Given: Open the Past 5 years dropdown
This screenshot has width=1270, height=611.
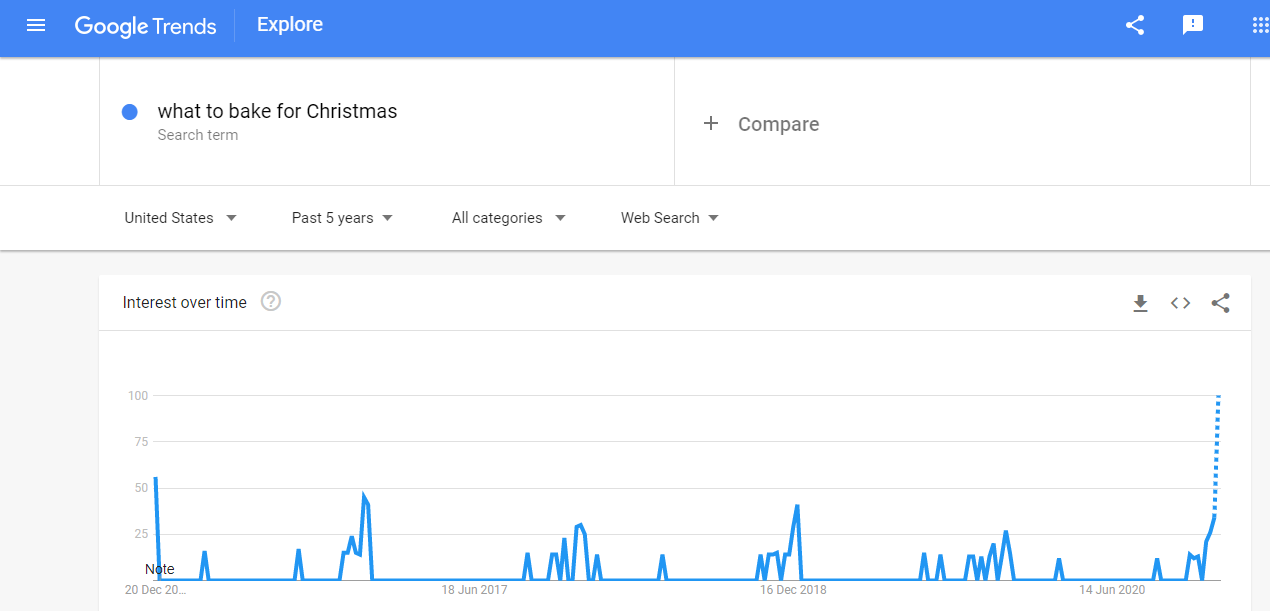Looking at the screenshot, I should pos(342,218).
